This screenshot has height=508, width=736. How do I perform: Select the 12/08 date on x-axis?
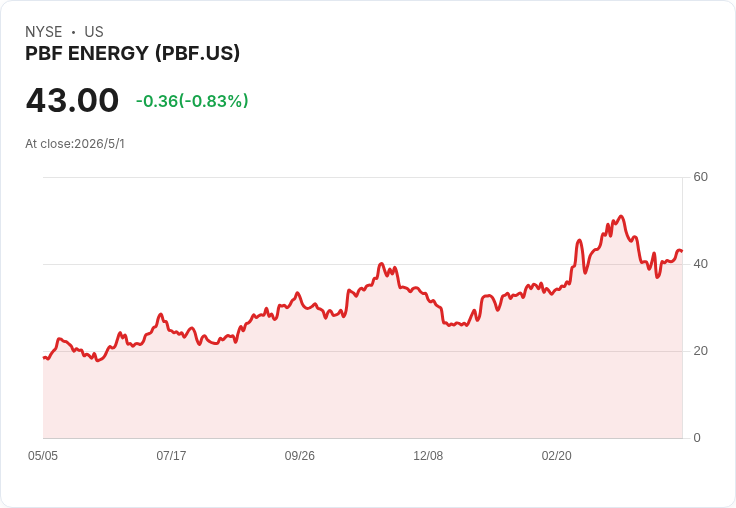point(428,455)
